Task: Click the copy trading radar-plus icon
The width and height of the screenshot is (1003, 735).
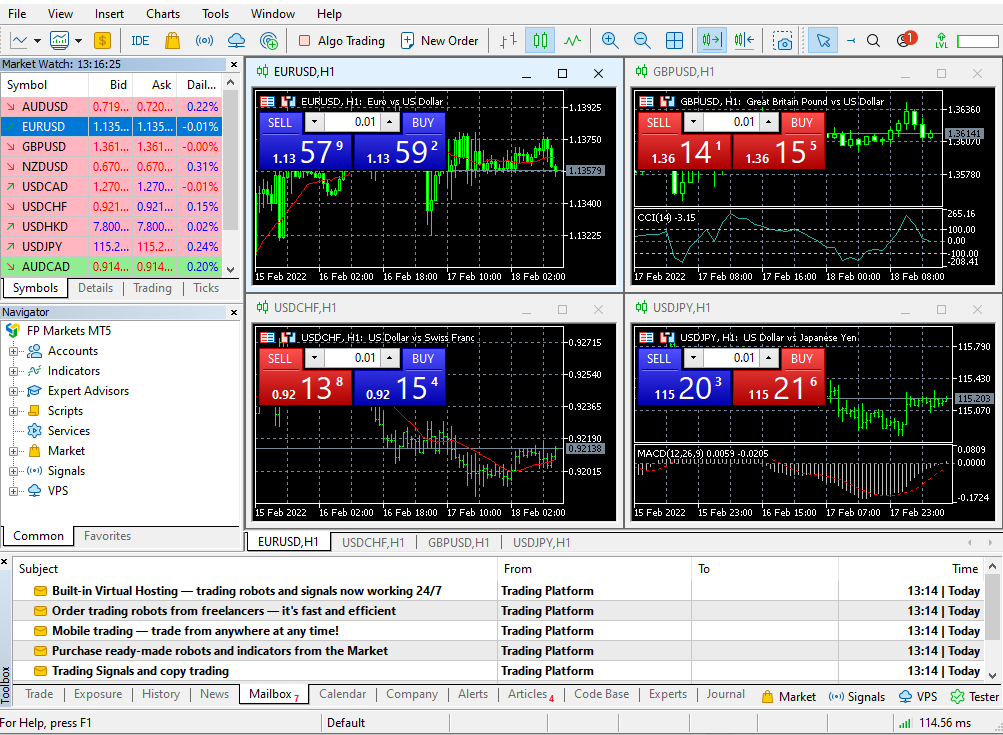Action: [x=269, y=41]
